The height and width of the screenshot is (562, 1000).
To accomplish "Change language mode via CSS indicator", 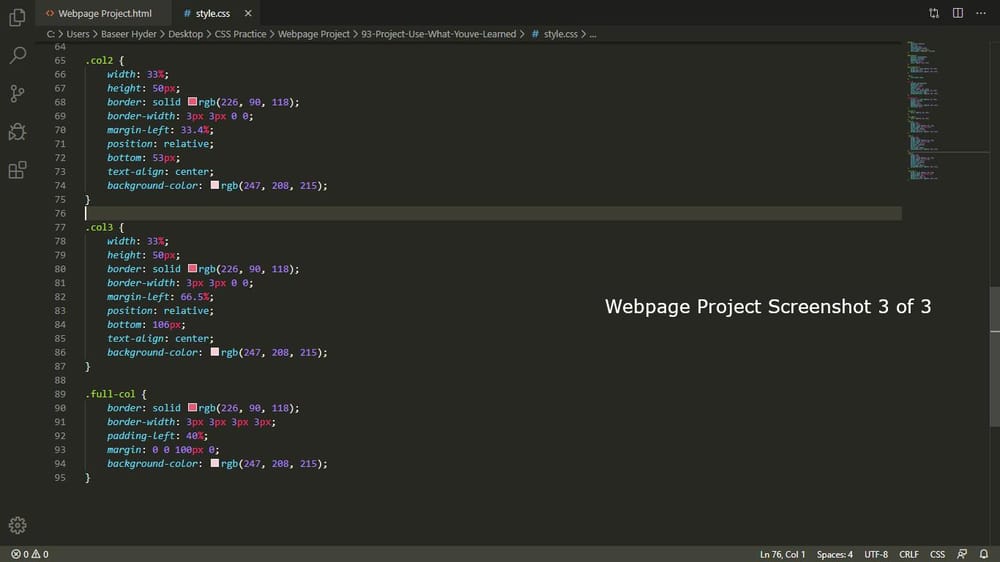I will 938,554.
